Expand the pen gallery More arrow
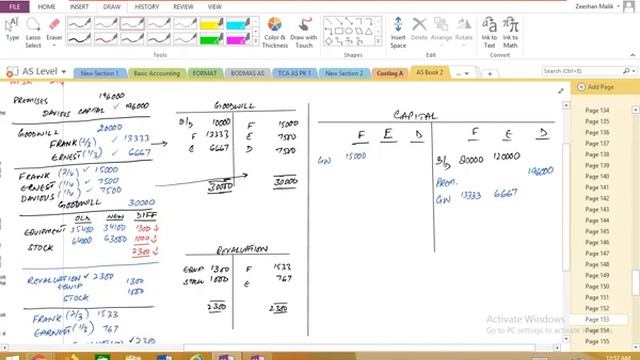The width and height of the screenshot is (640, 360). [256, 41]
